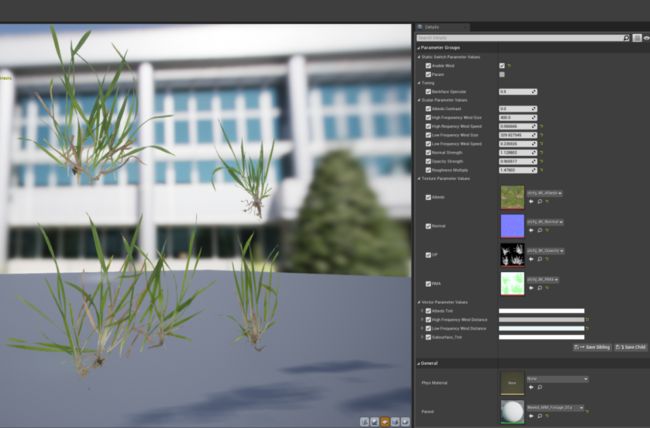Toggle Opacity Strength override checkbox
The image size is (650, 428).
point(428,161)
